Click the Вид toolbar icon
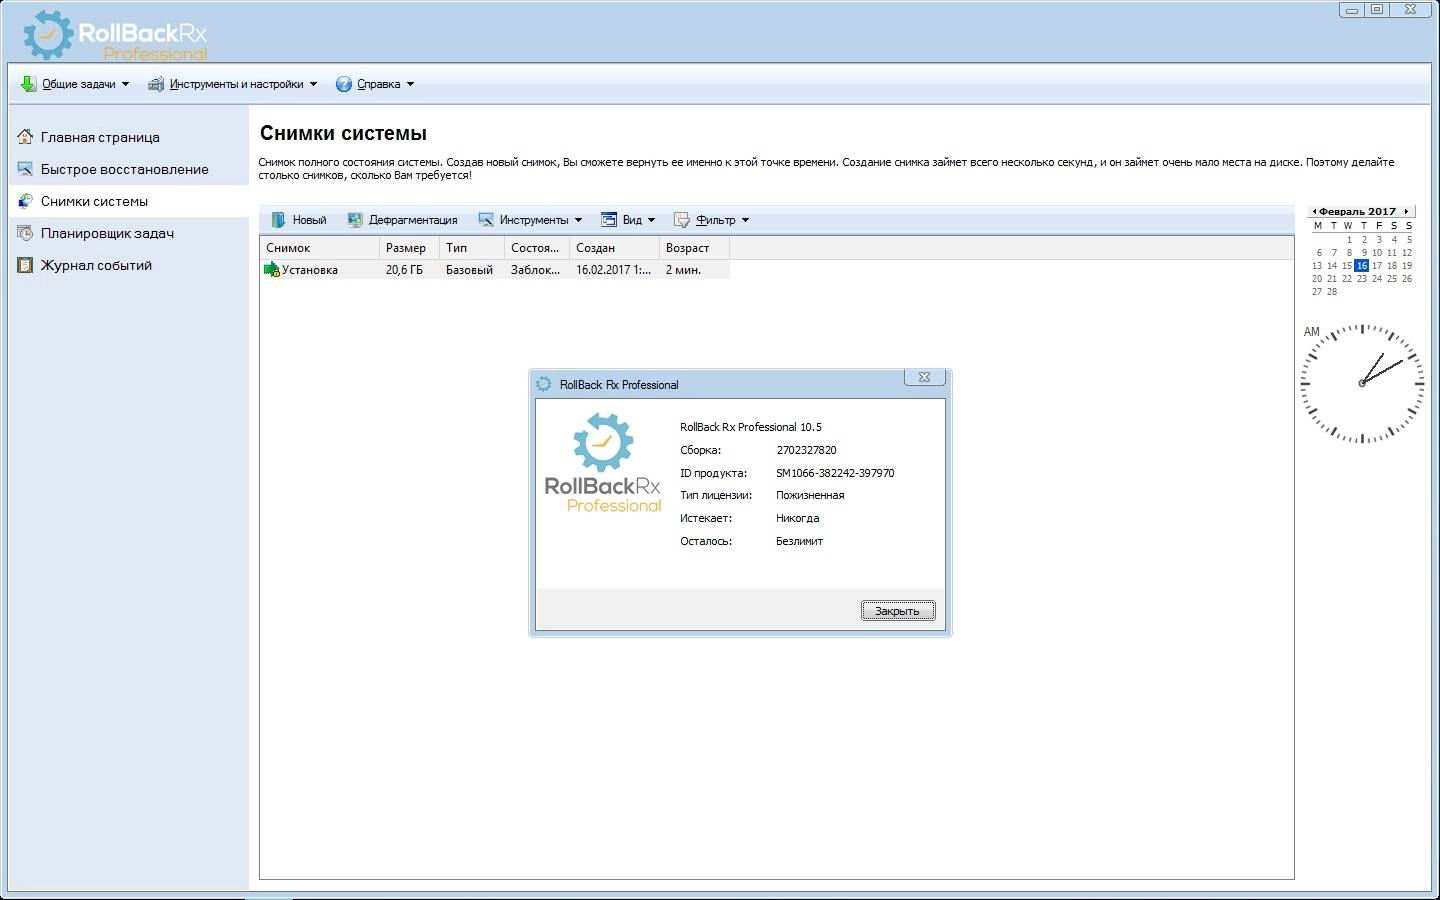Image resolution: width=1440 pixels, height=900 pixels. [608, 220]
